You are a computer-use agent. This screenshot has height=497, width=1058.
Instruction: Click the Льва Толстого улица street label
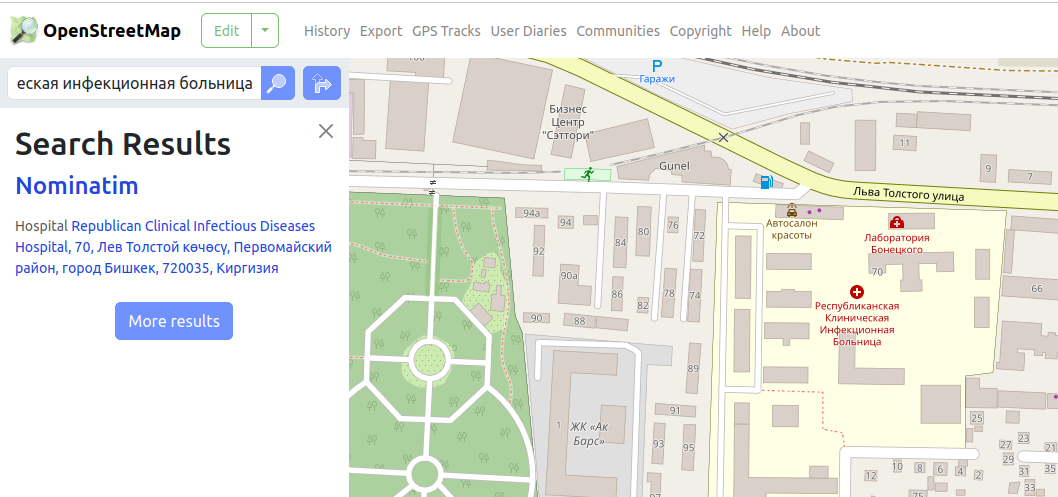(908, 194)
